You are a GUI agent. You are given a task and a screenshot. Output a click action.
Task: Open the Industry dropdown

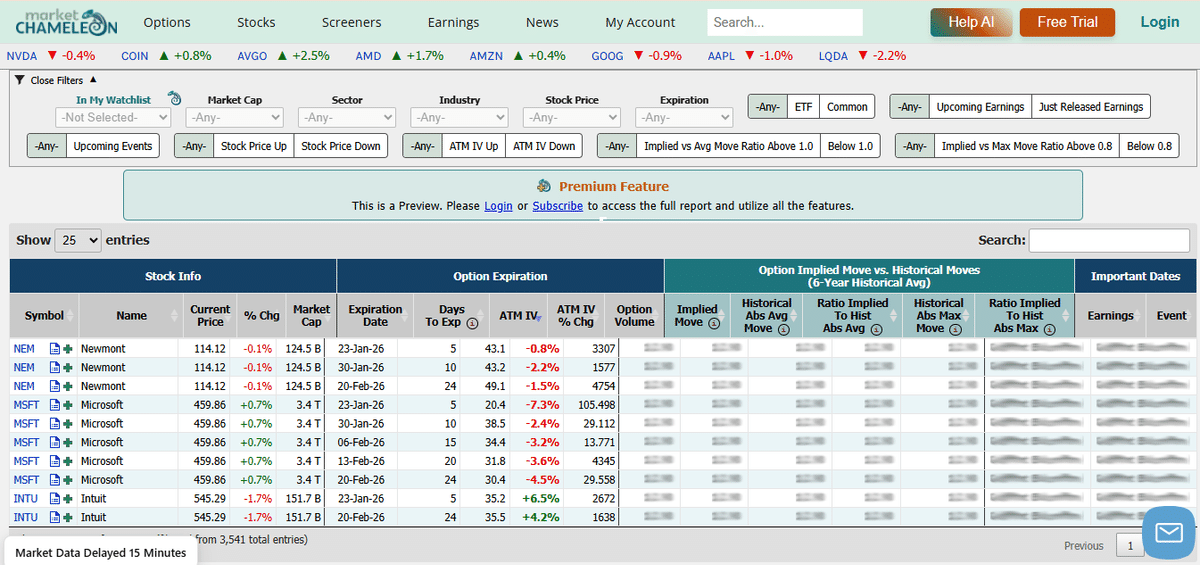tap(459, 118)
